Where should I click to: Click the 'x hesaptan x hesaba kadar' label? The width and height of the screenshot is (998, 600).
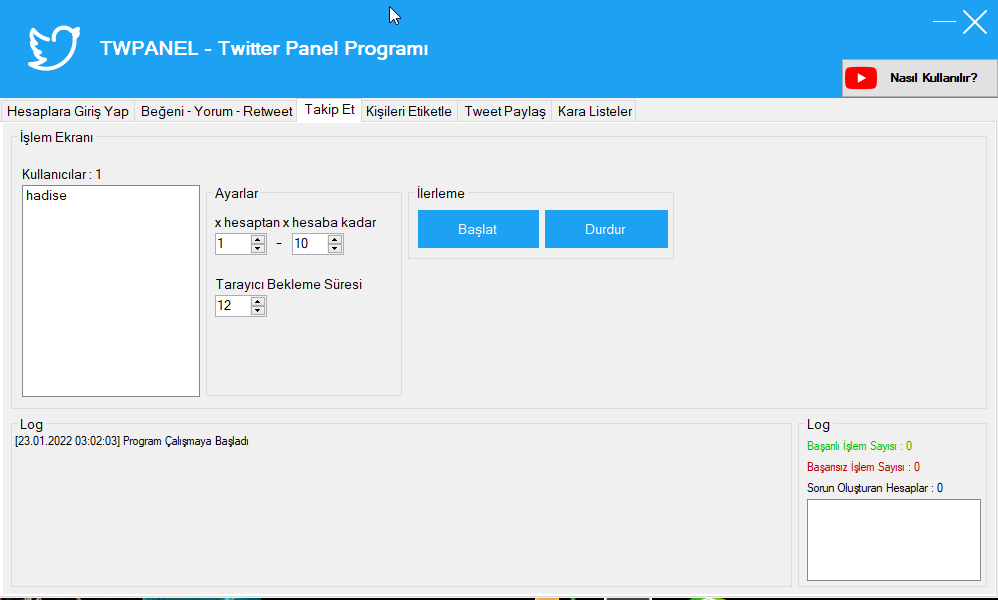tap(295, 223)
